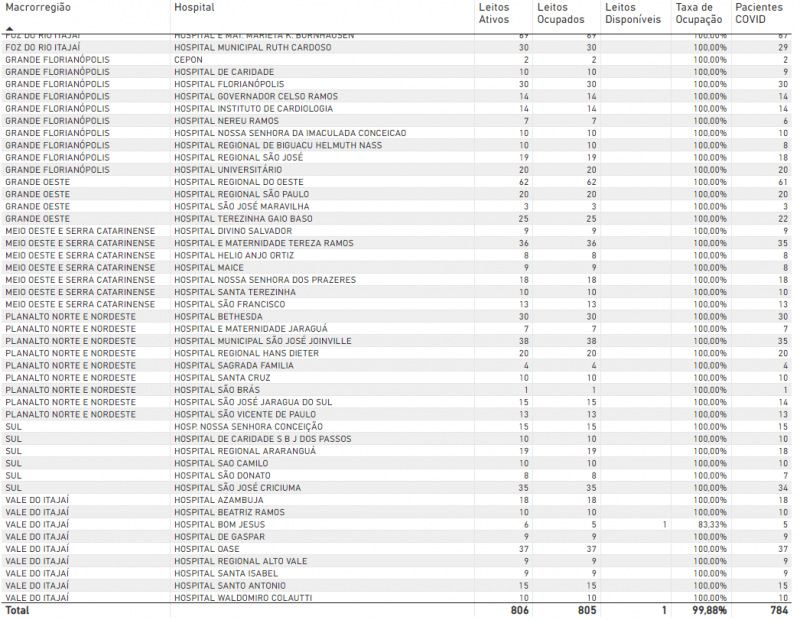Select HOSPITAL E MATERNIDADE TEREZA RAMOS cell

[264, 243]
